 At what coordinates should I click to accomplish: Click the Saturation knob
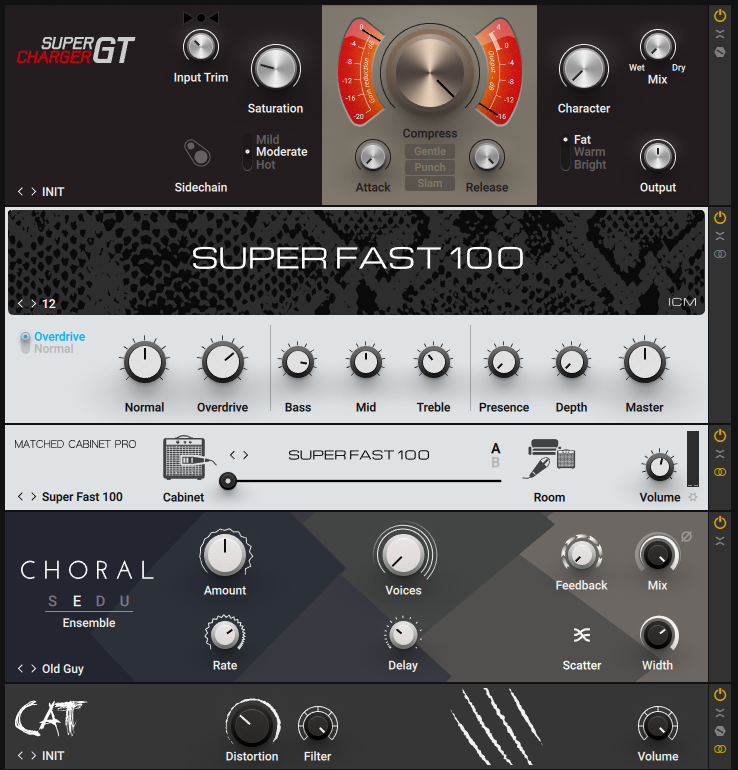(275, 69)
